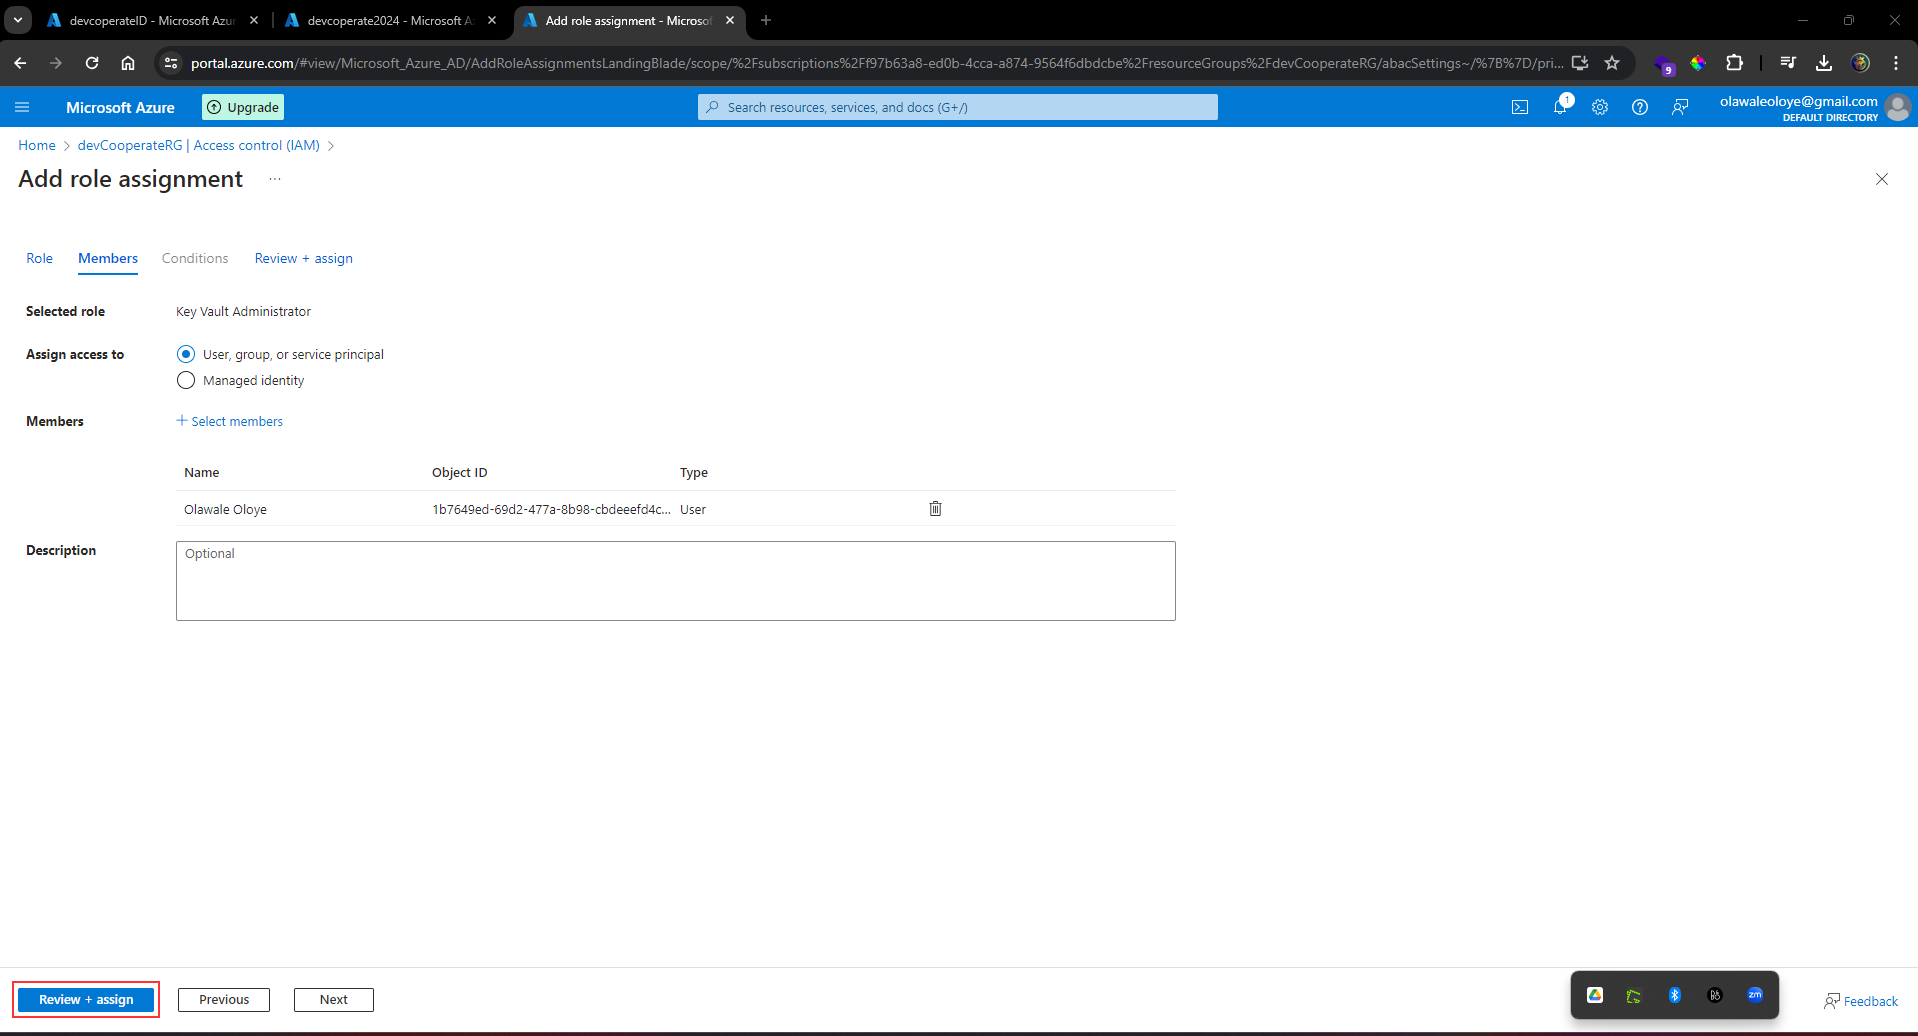Click the Olawale Oloye member name

(225, 509)
